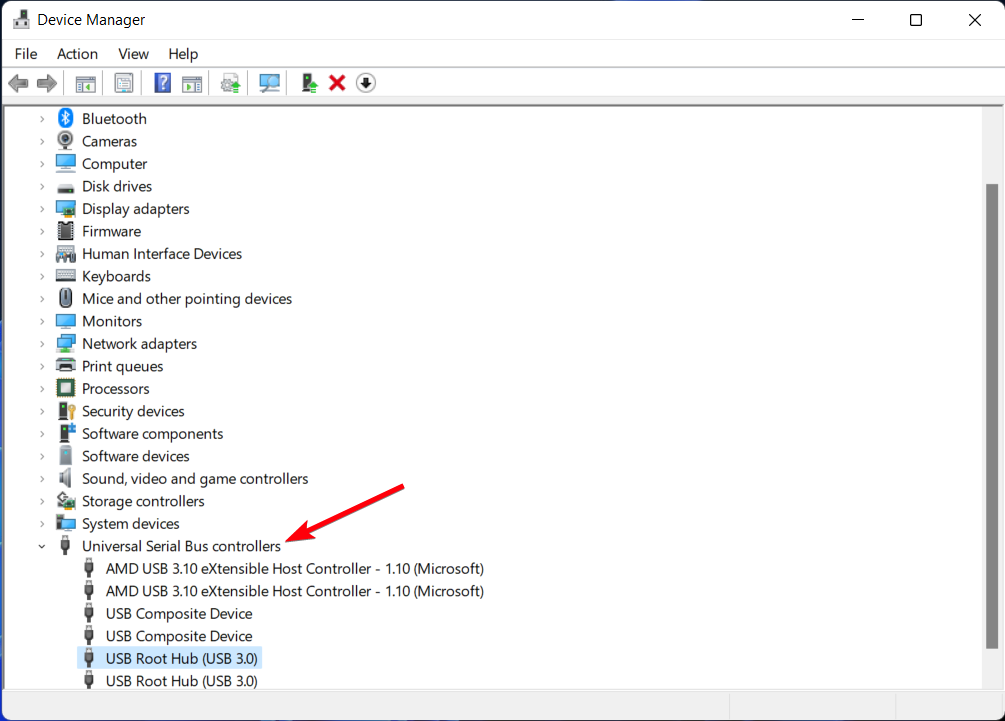This screenshot has width=1005, height=721.
Task: Click the red X uninstall device icon
Action: (x=337, y=83)
